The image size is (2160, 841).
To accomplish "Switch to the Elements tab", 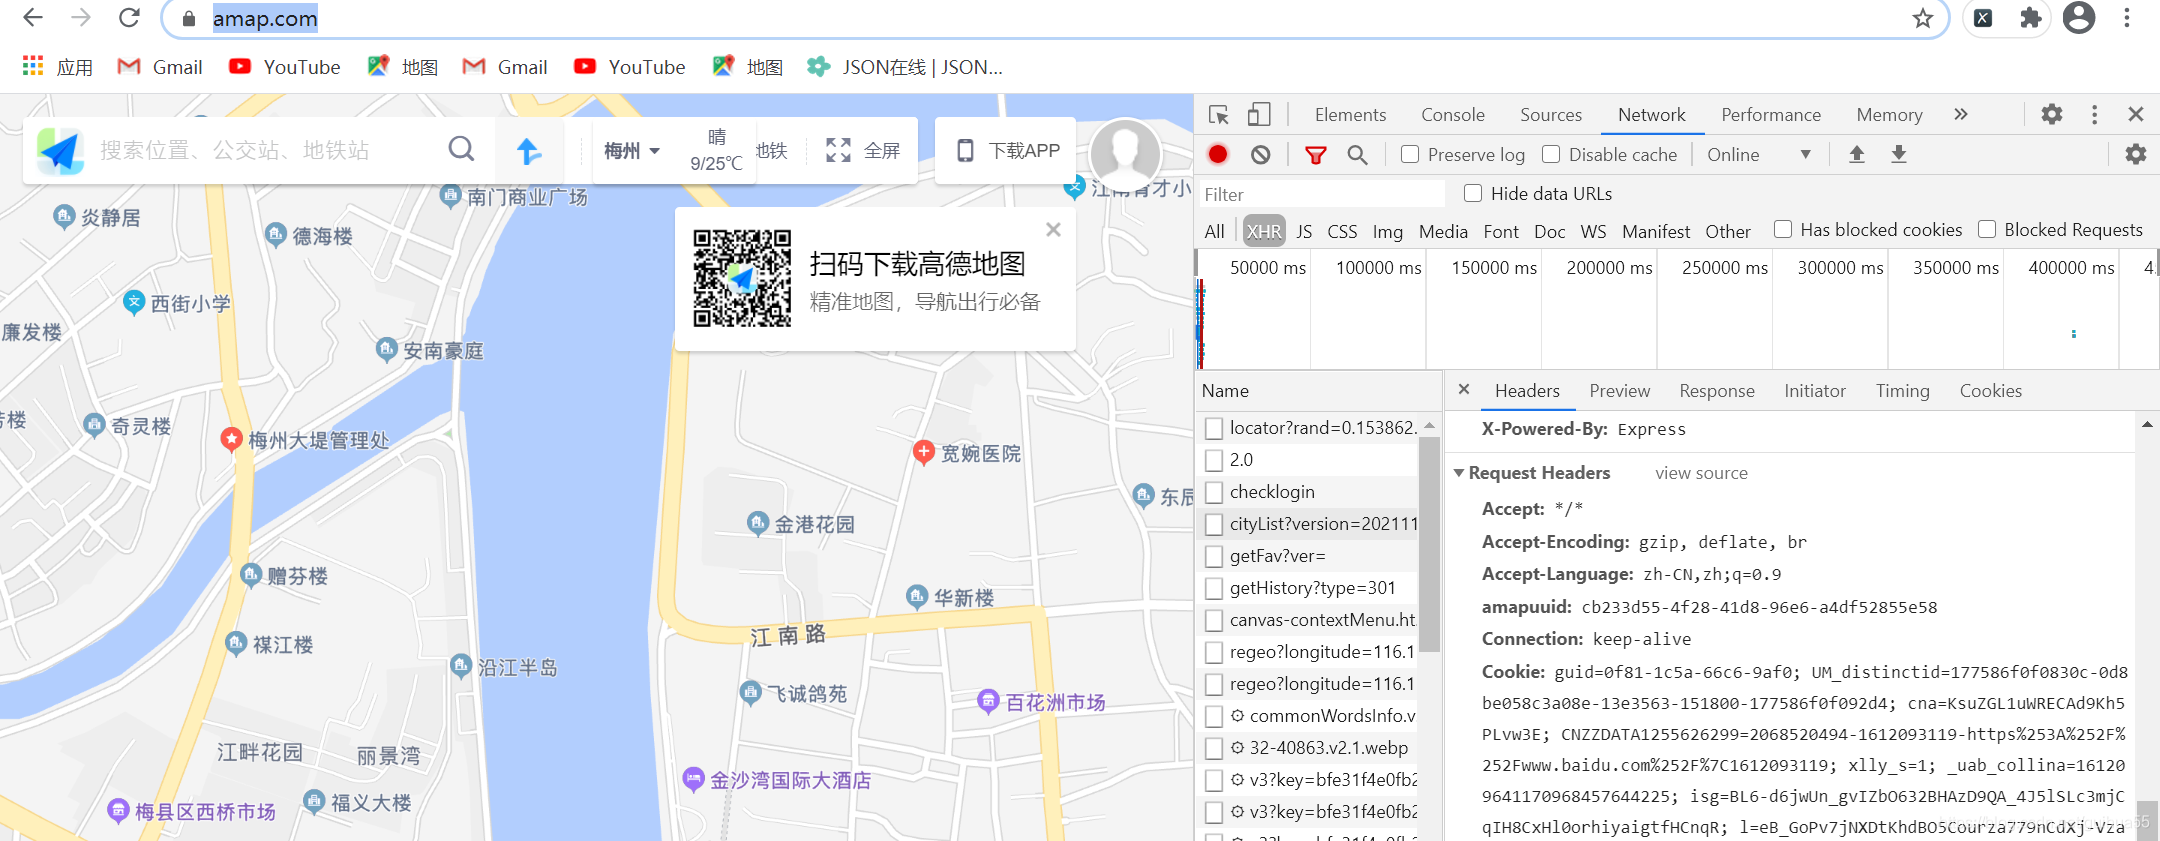I will click(x=1350, y=115).
